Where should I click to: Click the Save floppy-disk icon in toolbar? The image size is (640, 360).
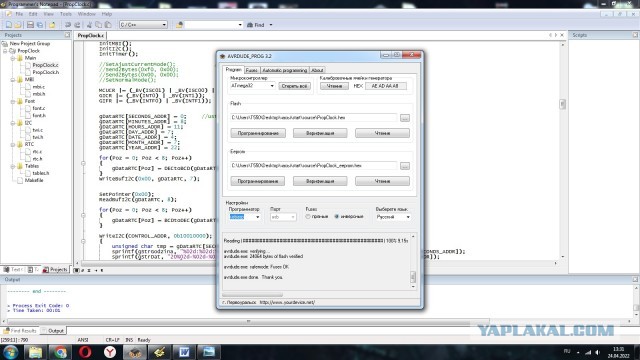pos(30,25)
